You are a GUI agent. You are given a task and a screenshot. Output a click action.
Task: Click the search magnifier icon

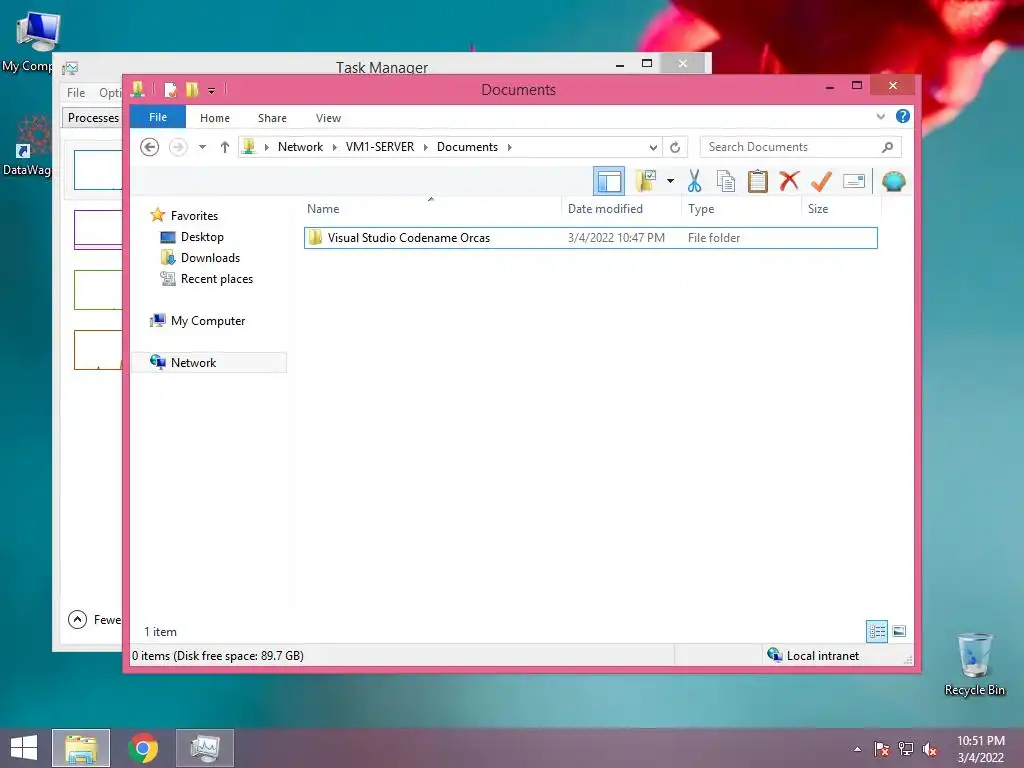click(x=888, y=147)
